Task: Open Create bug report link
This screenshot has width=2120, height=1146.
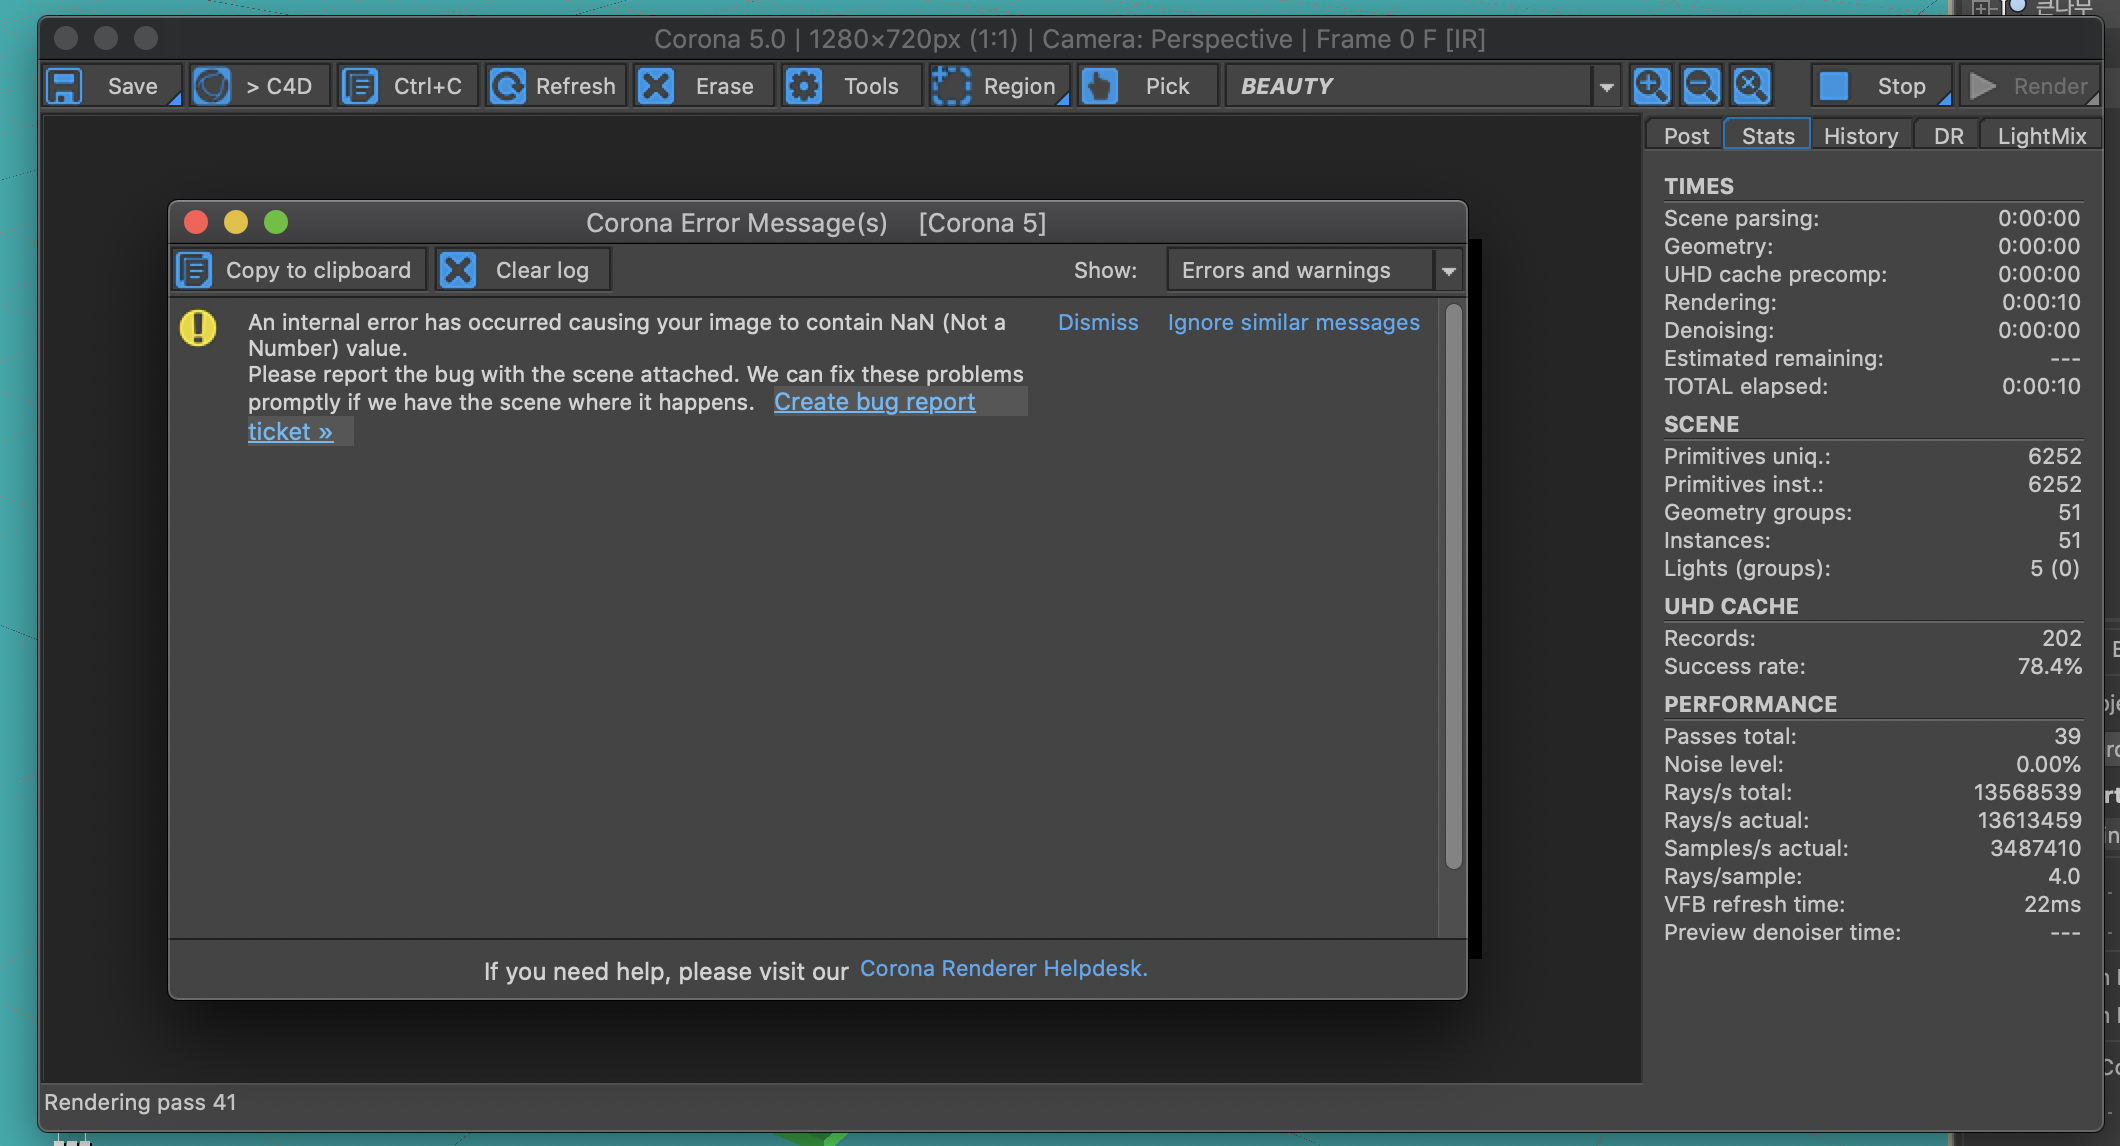Action: point(875,402)
